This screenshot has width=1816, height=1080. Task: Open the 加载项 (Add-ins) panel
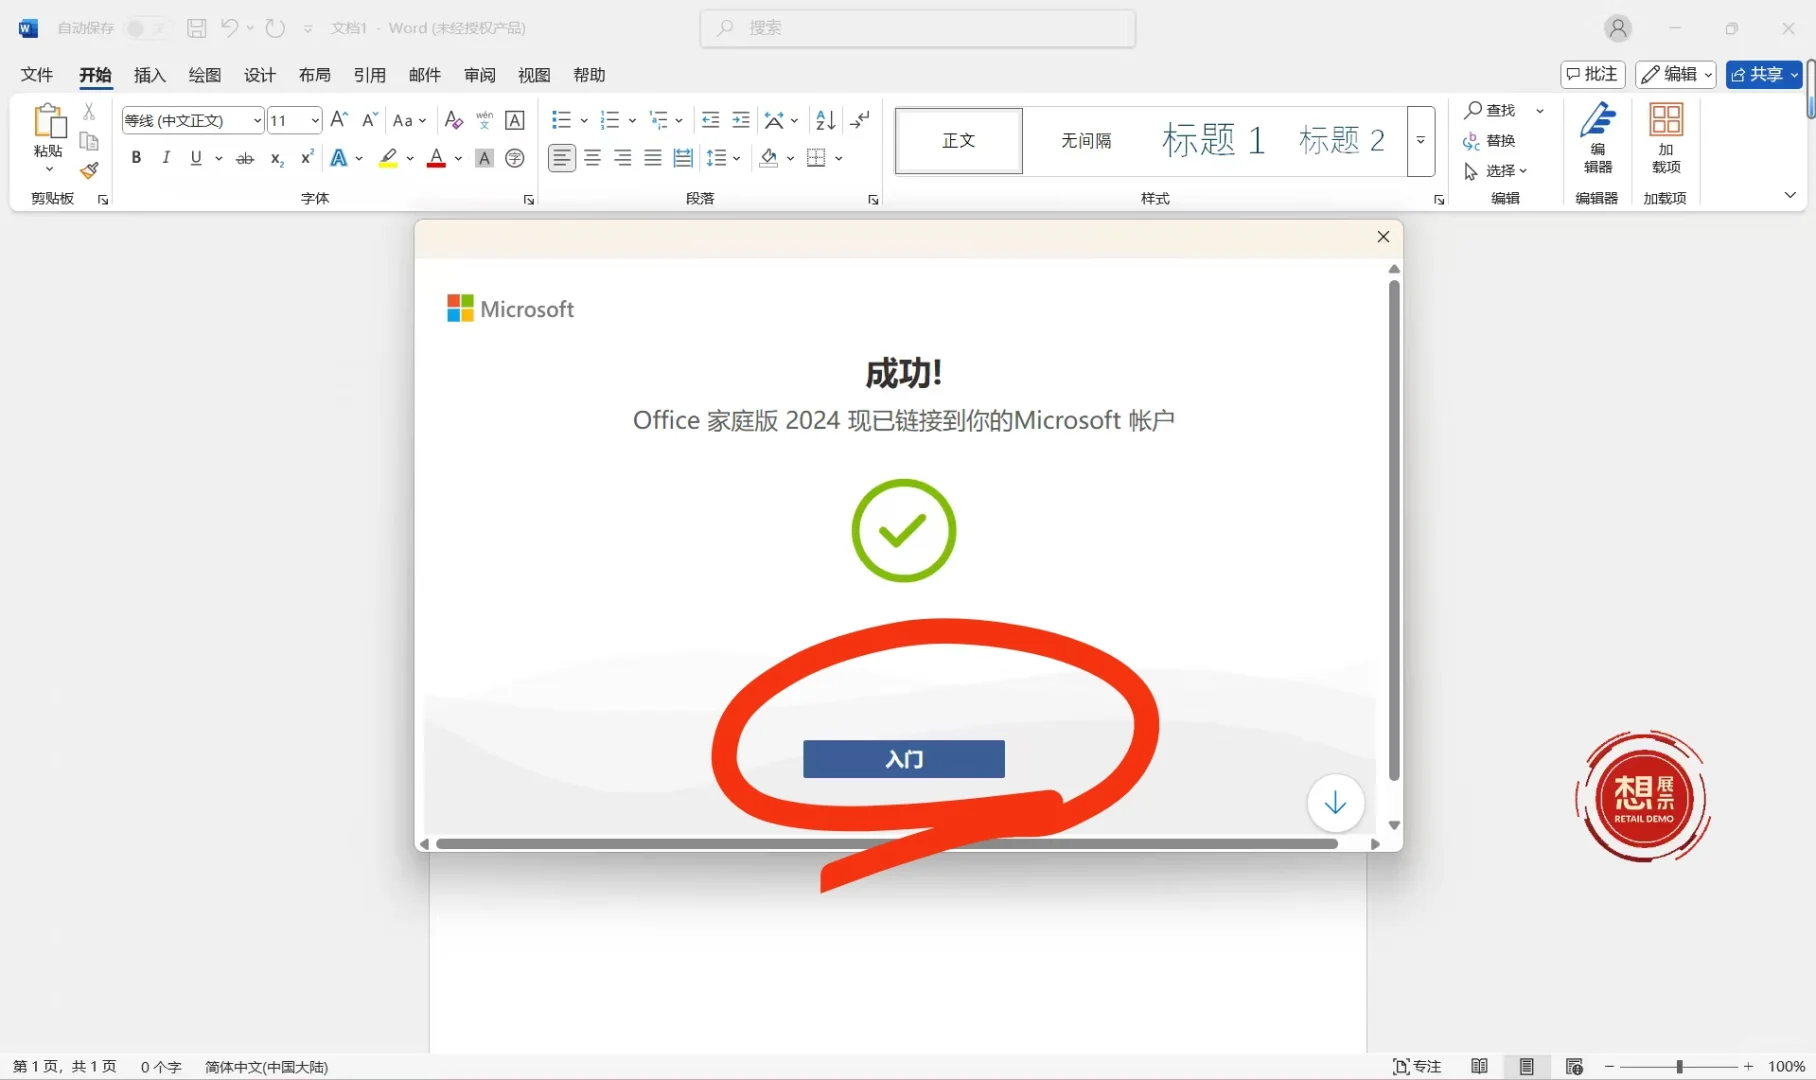[1666, 140]
